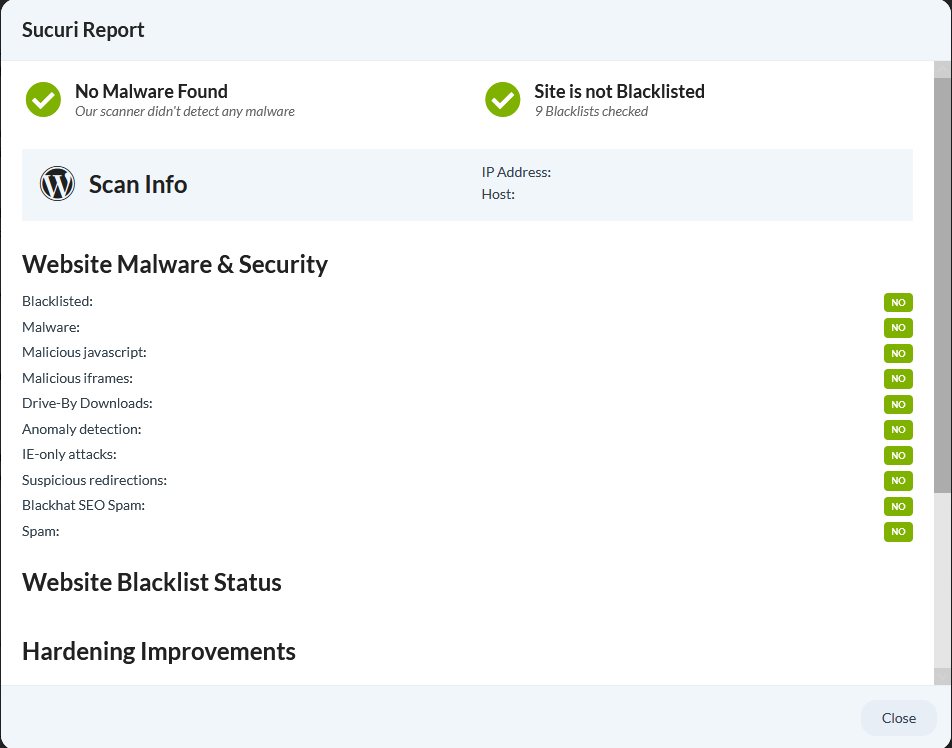This screenshot has width=952, height=748.
Task: Click the Site is not Blacklisted checkmark icon
Action: click(x=502, y=99)
